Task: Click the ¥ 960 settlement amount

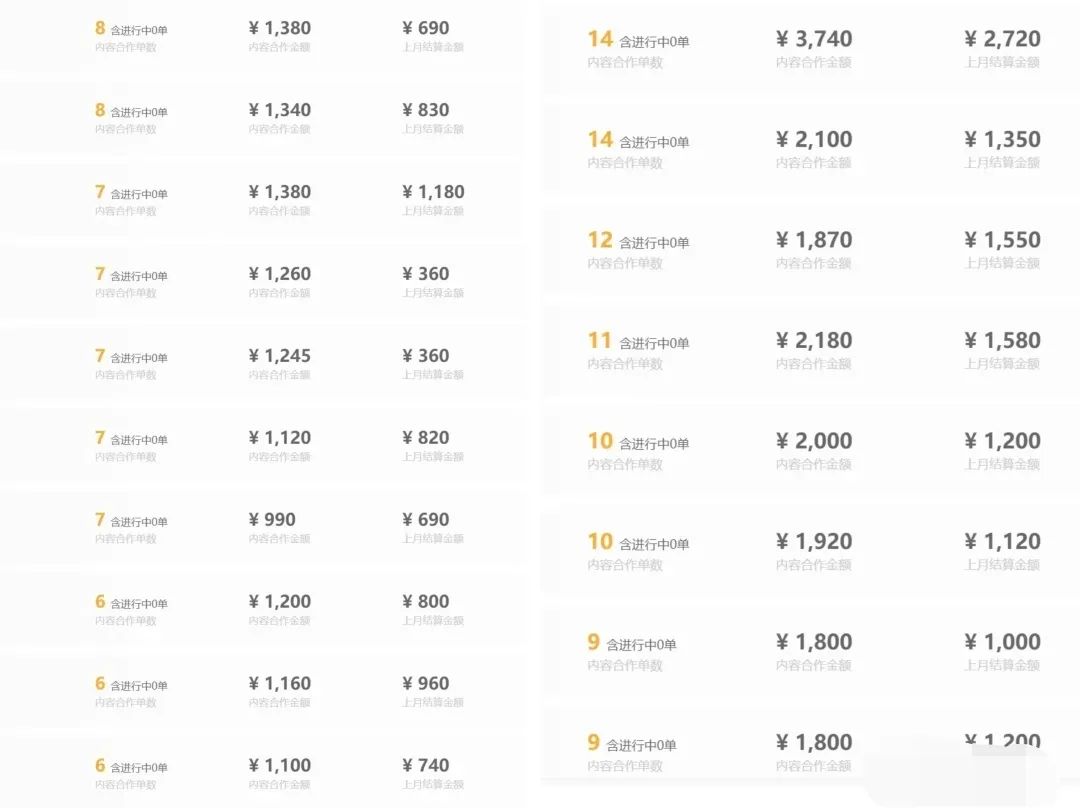Action: click(x=425, y=684)
